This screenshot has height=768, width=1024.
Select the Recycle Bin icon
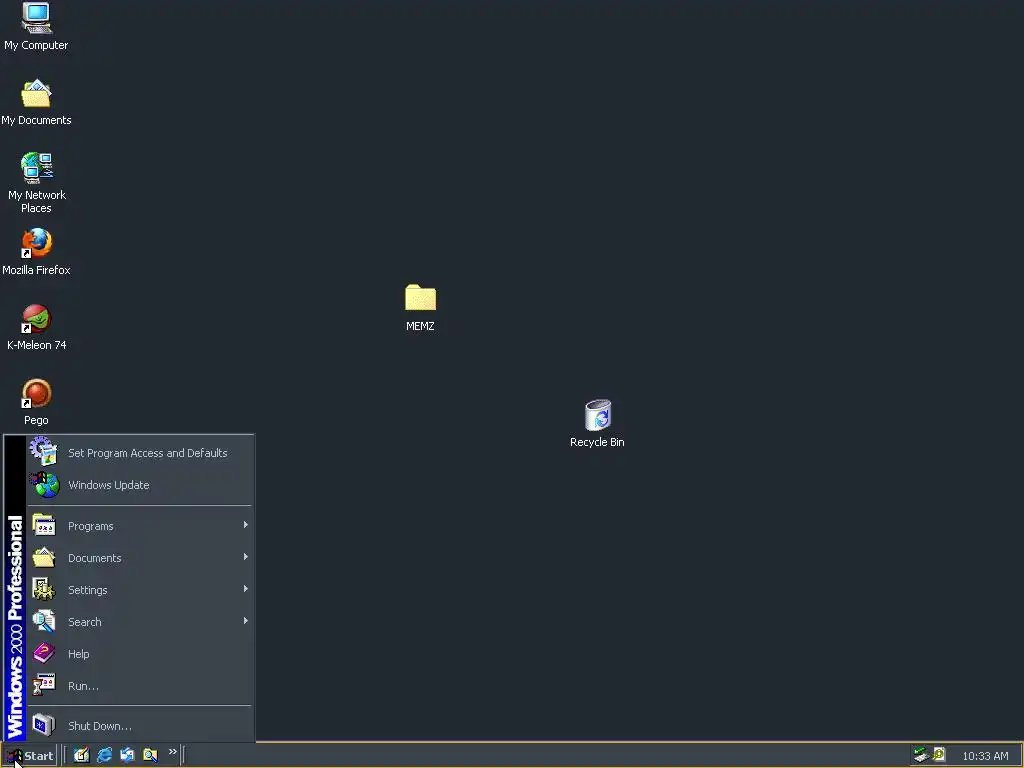pos(597,423)
